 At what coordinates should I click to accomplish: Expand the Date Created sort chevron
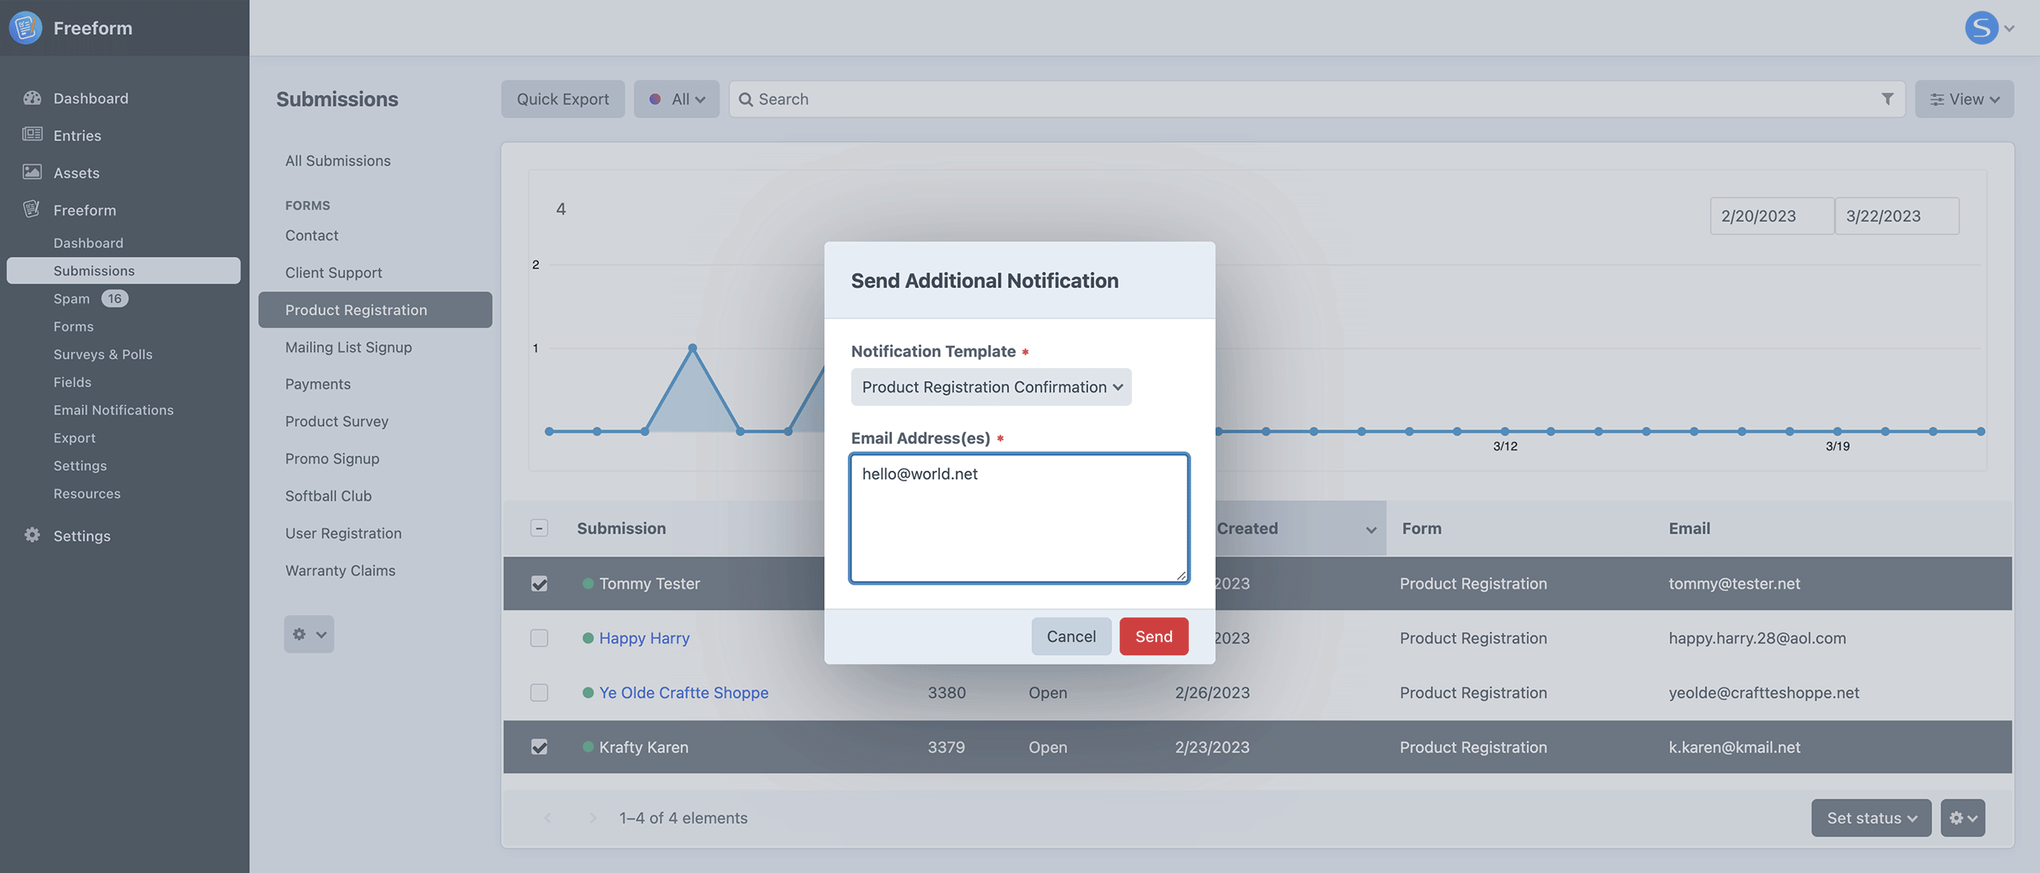click(1371, 529)
